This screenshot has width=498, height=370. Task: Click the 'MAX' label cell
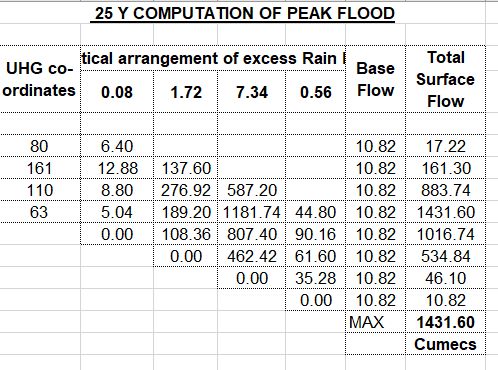[x=376, y=322]
